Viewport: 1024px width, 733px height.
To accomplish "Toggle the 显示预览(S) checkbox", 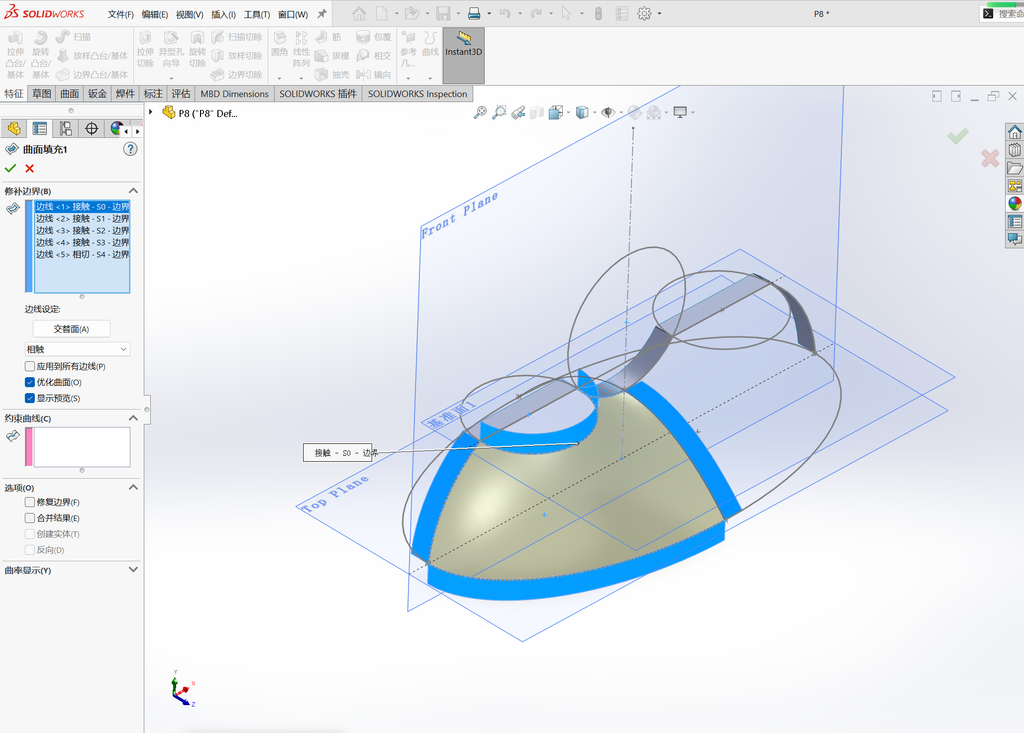I will (30, 398).
